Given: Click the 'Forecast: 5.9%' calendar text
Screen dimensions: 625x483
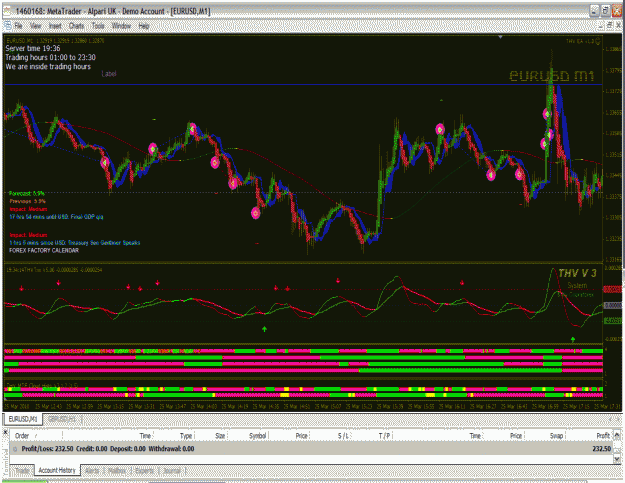Looking at the screenshot, I should click(27, 193).
